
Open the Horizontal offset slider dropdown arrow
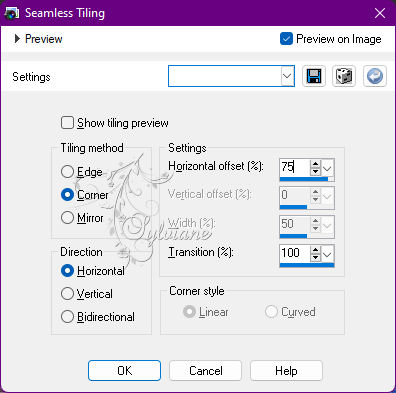click(x=327, y=168)
